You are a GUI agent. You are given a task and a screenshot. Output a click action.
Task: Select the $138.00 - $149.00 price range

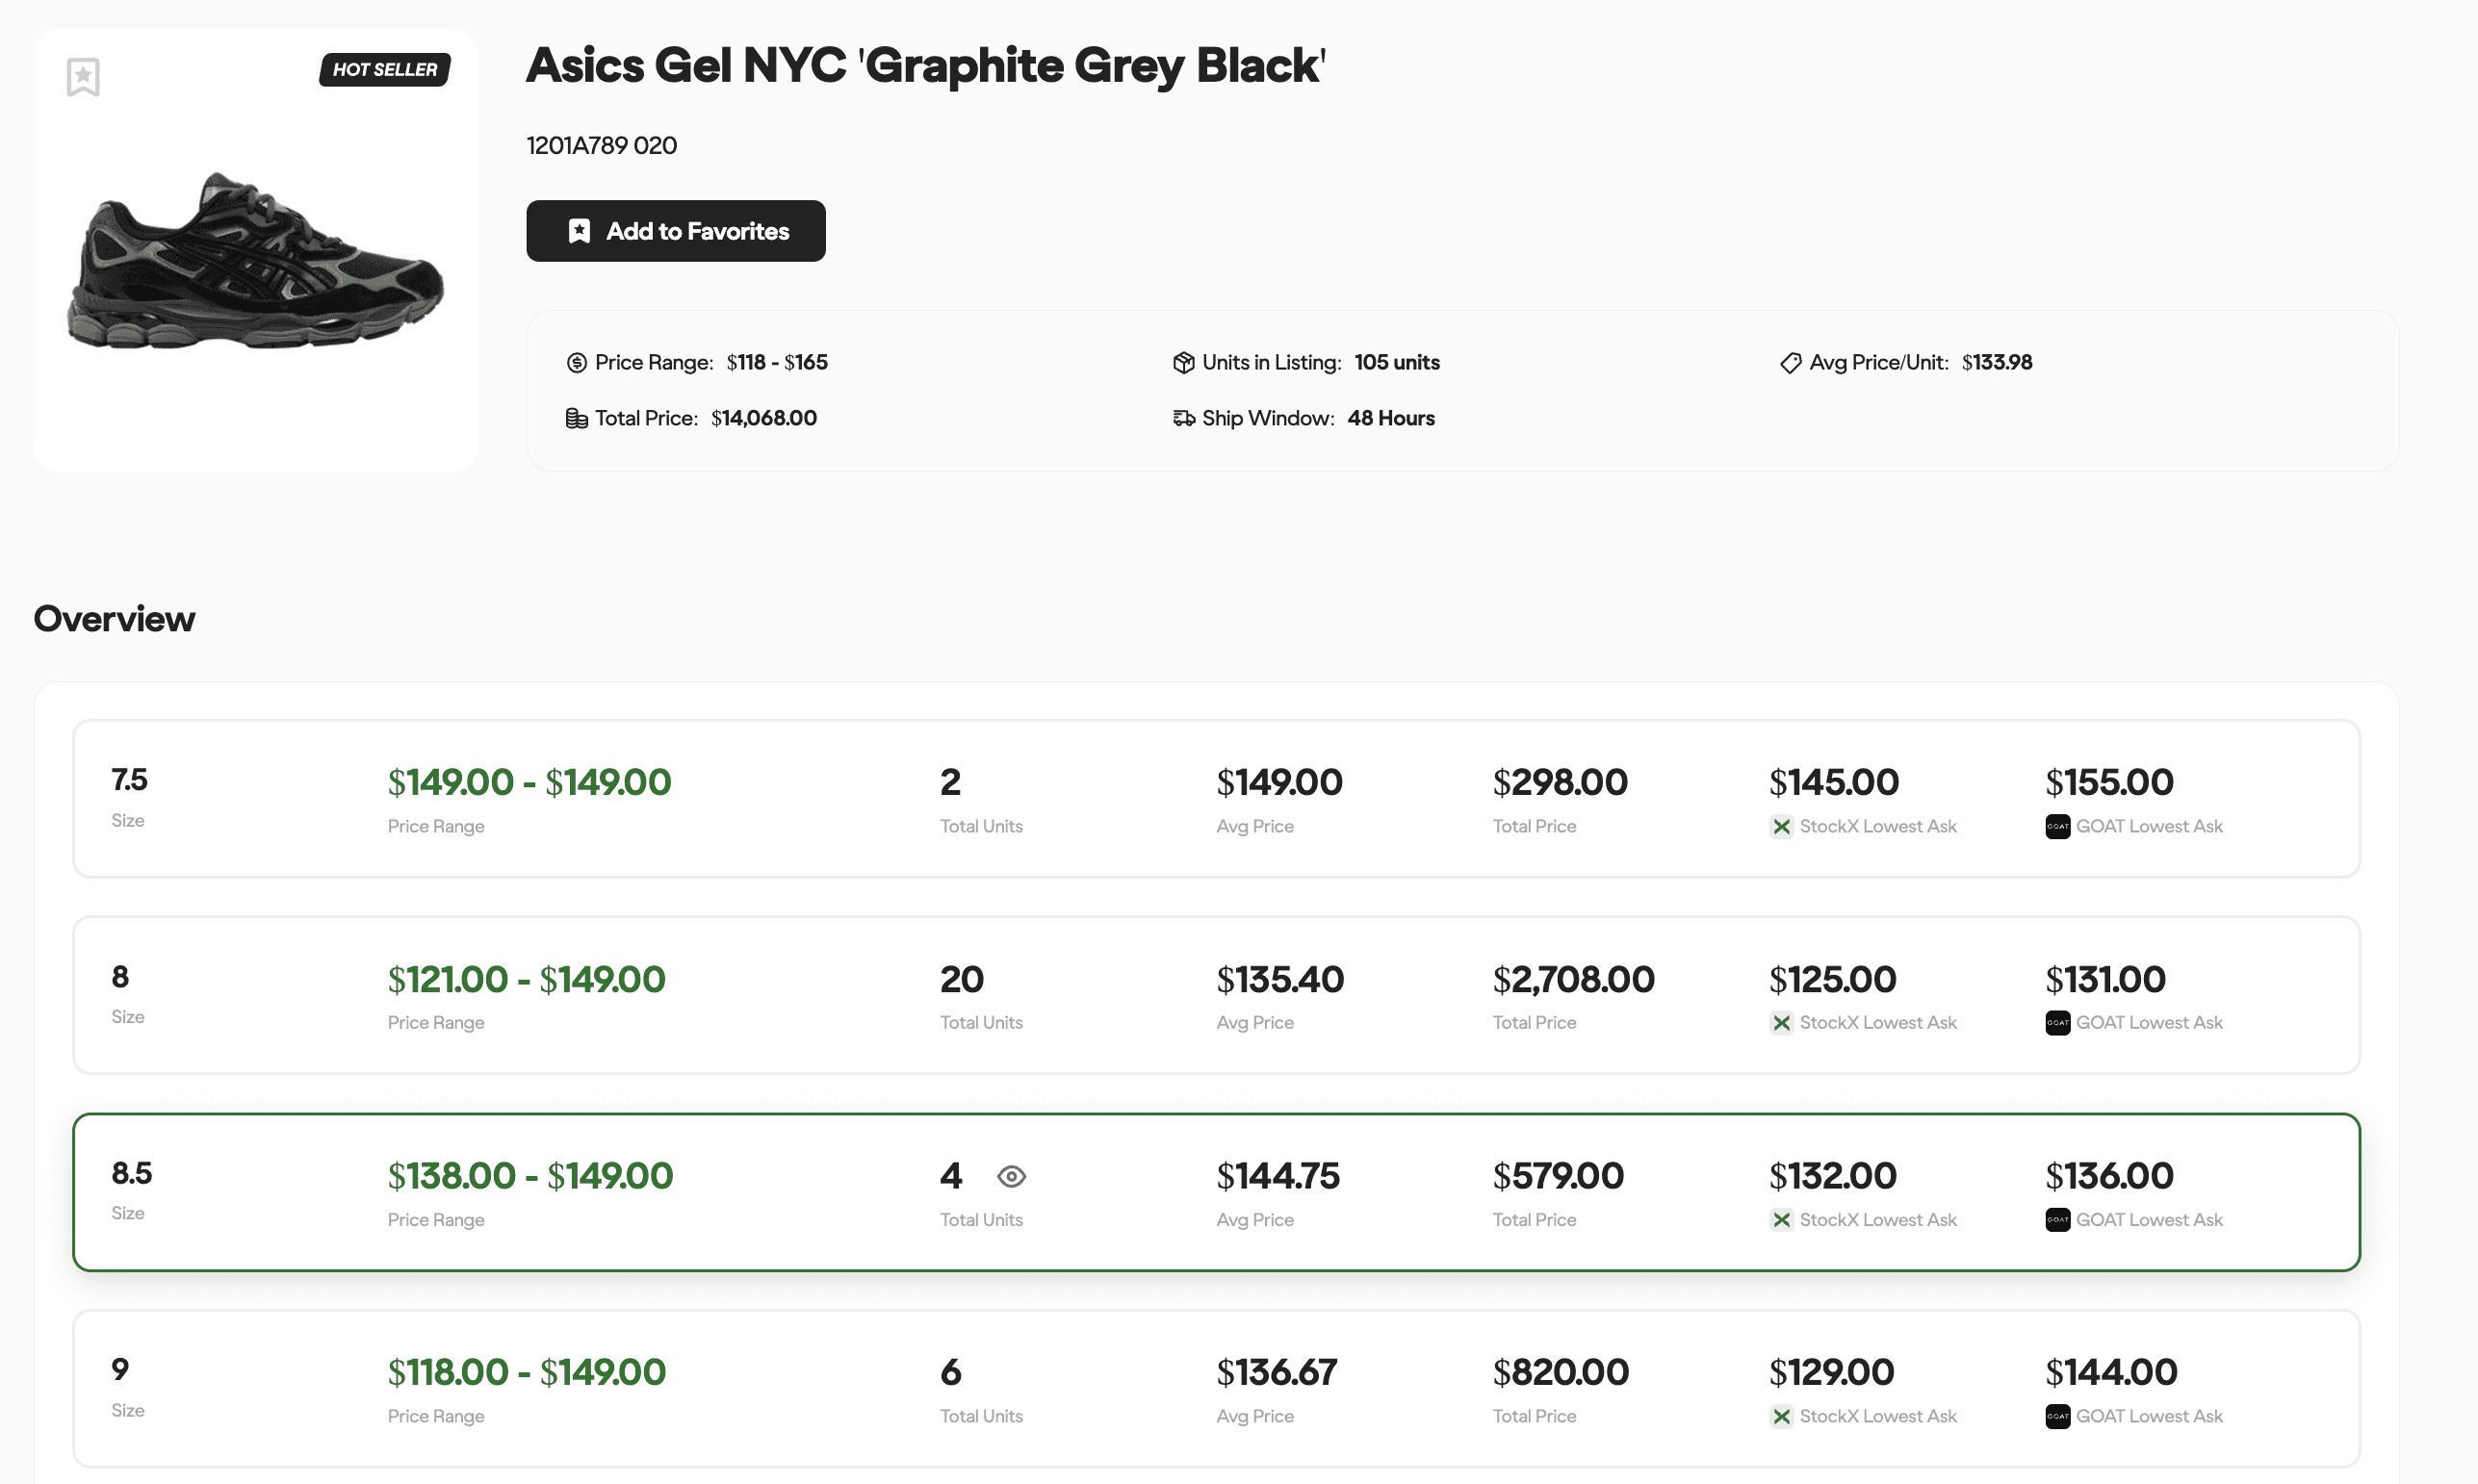[x=530, y=1177]
